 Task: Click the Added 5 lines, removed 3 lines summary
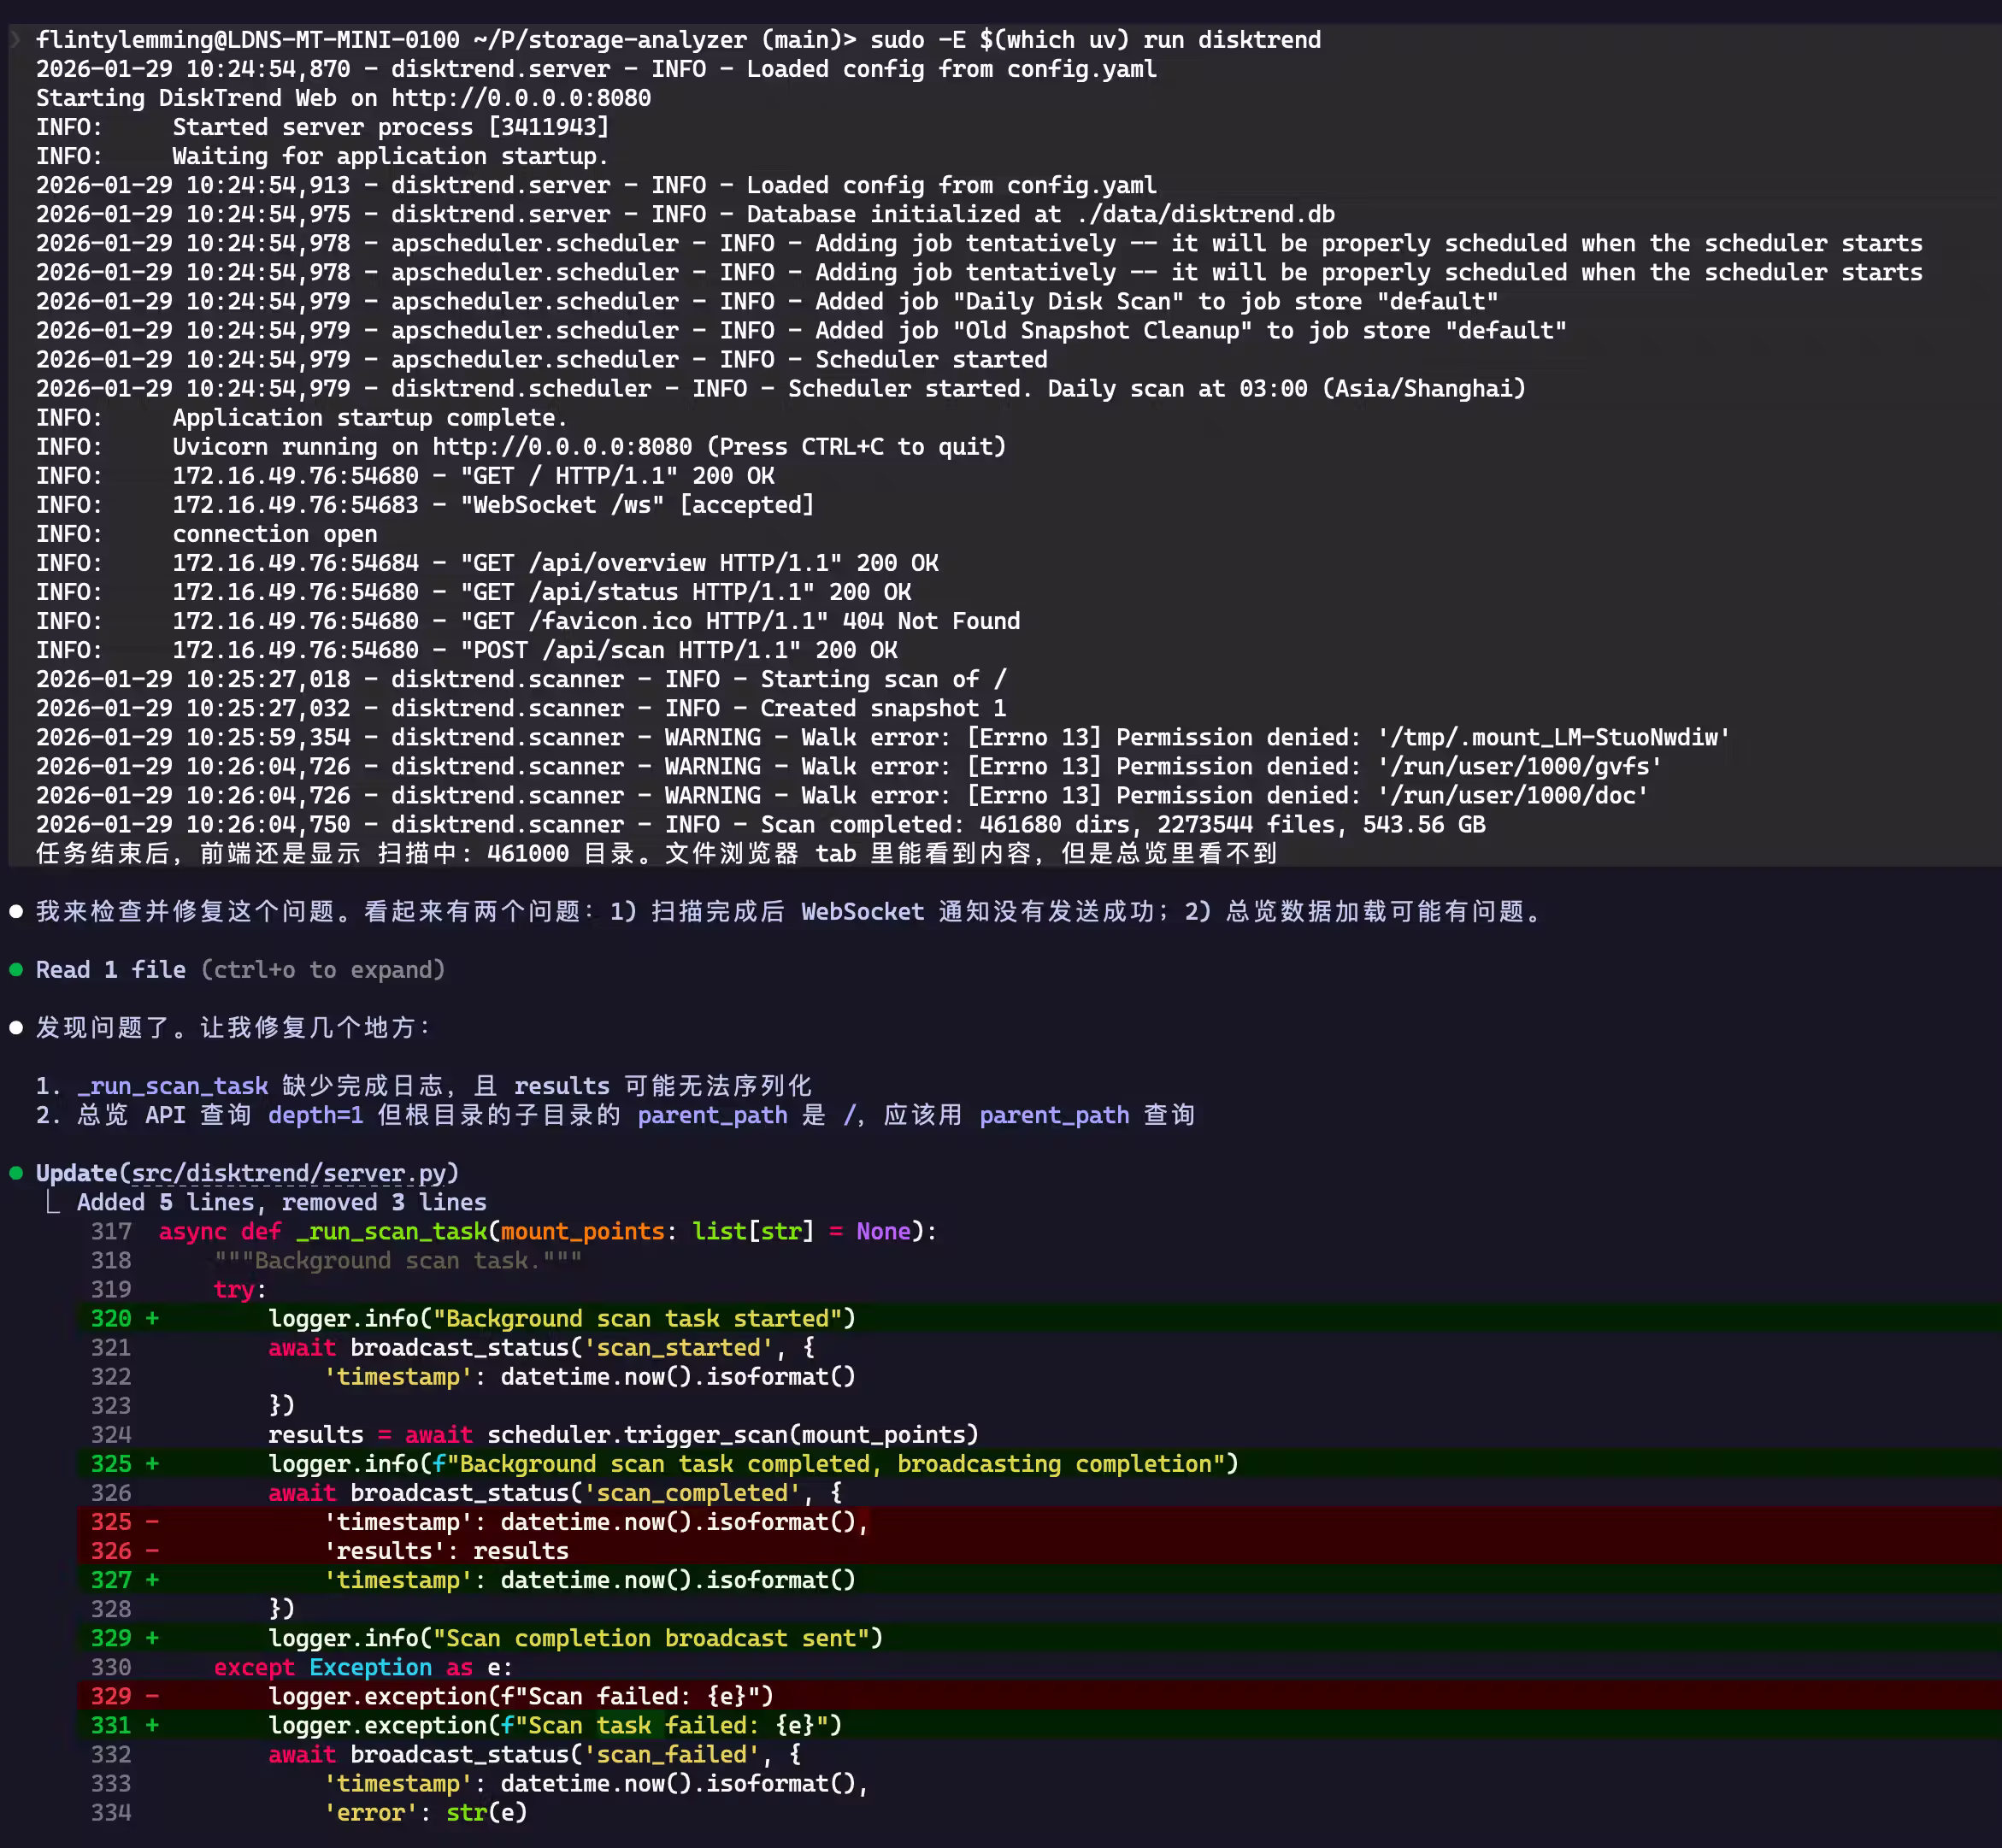point(281,1202)
